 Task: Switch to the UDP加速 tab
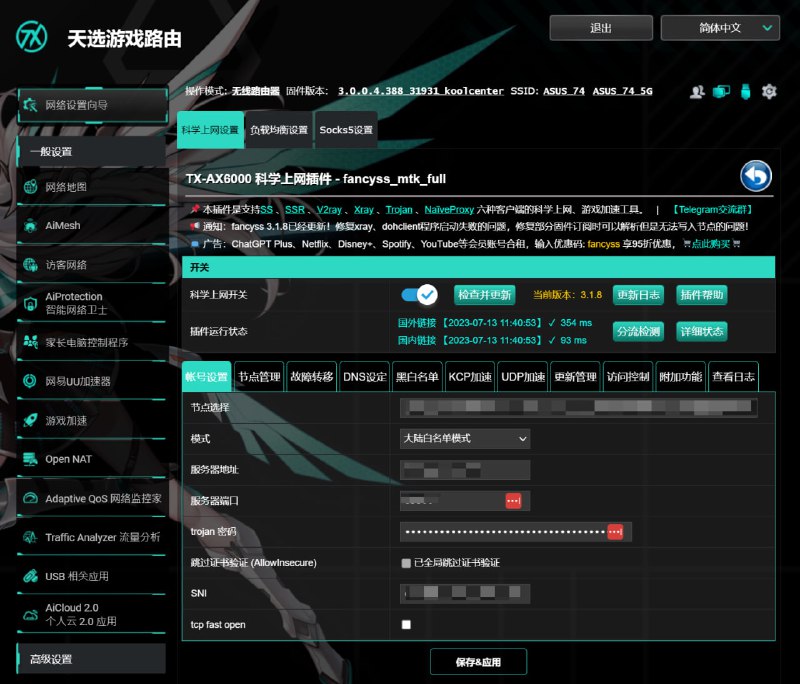coord(523,377)
